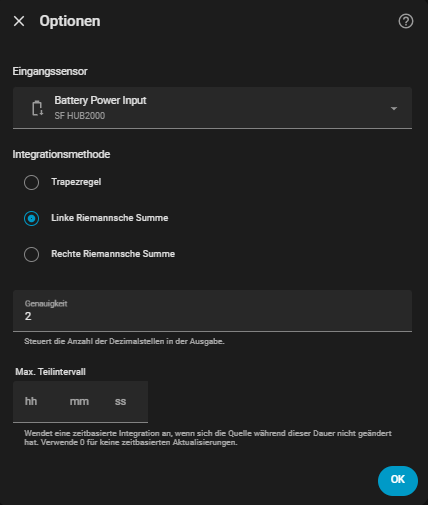Select the Trapezregel radio button
Viewport: 428px width, 505px height.
click(x=31, y=182)
